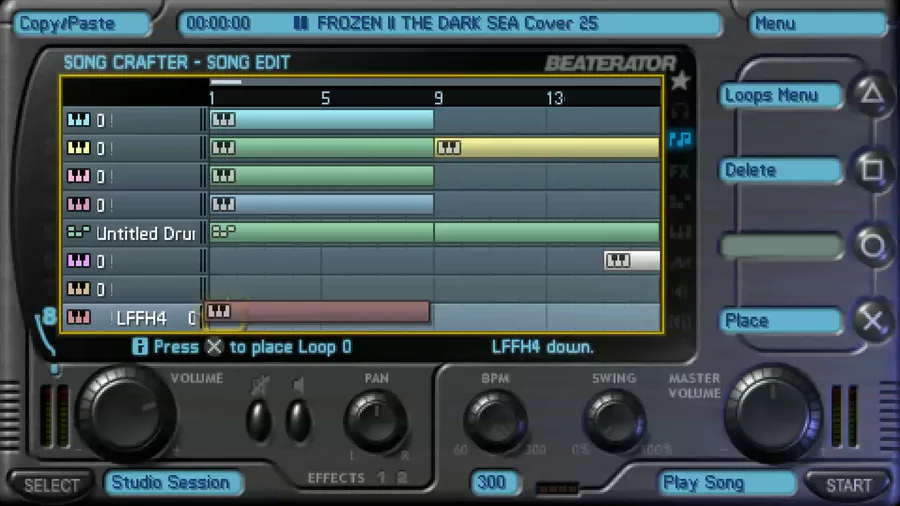
Task: Select the first Untitled Drum loop block
Action: tap(321, 232)
